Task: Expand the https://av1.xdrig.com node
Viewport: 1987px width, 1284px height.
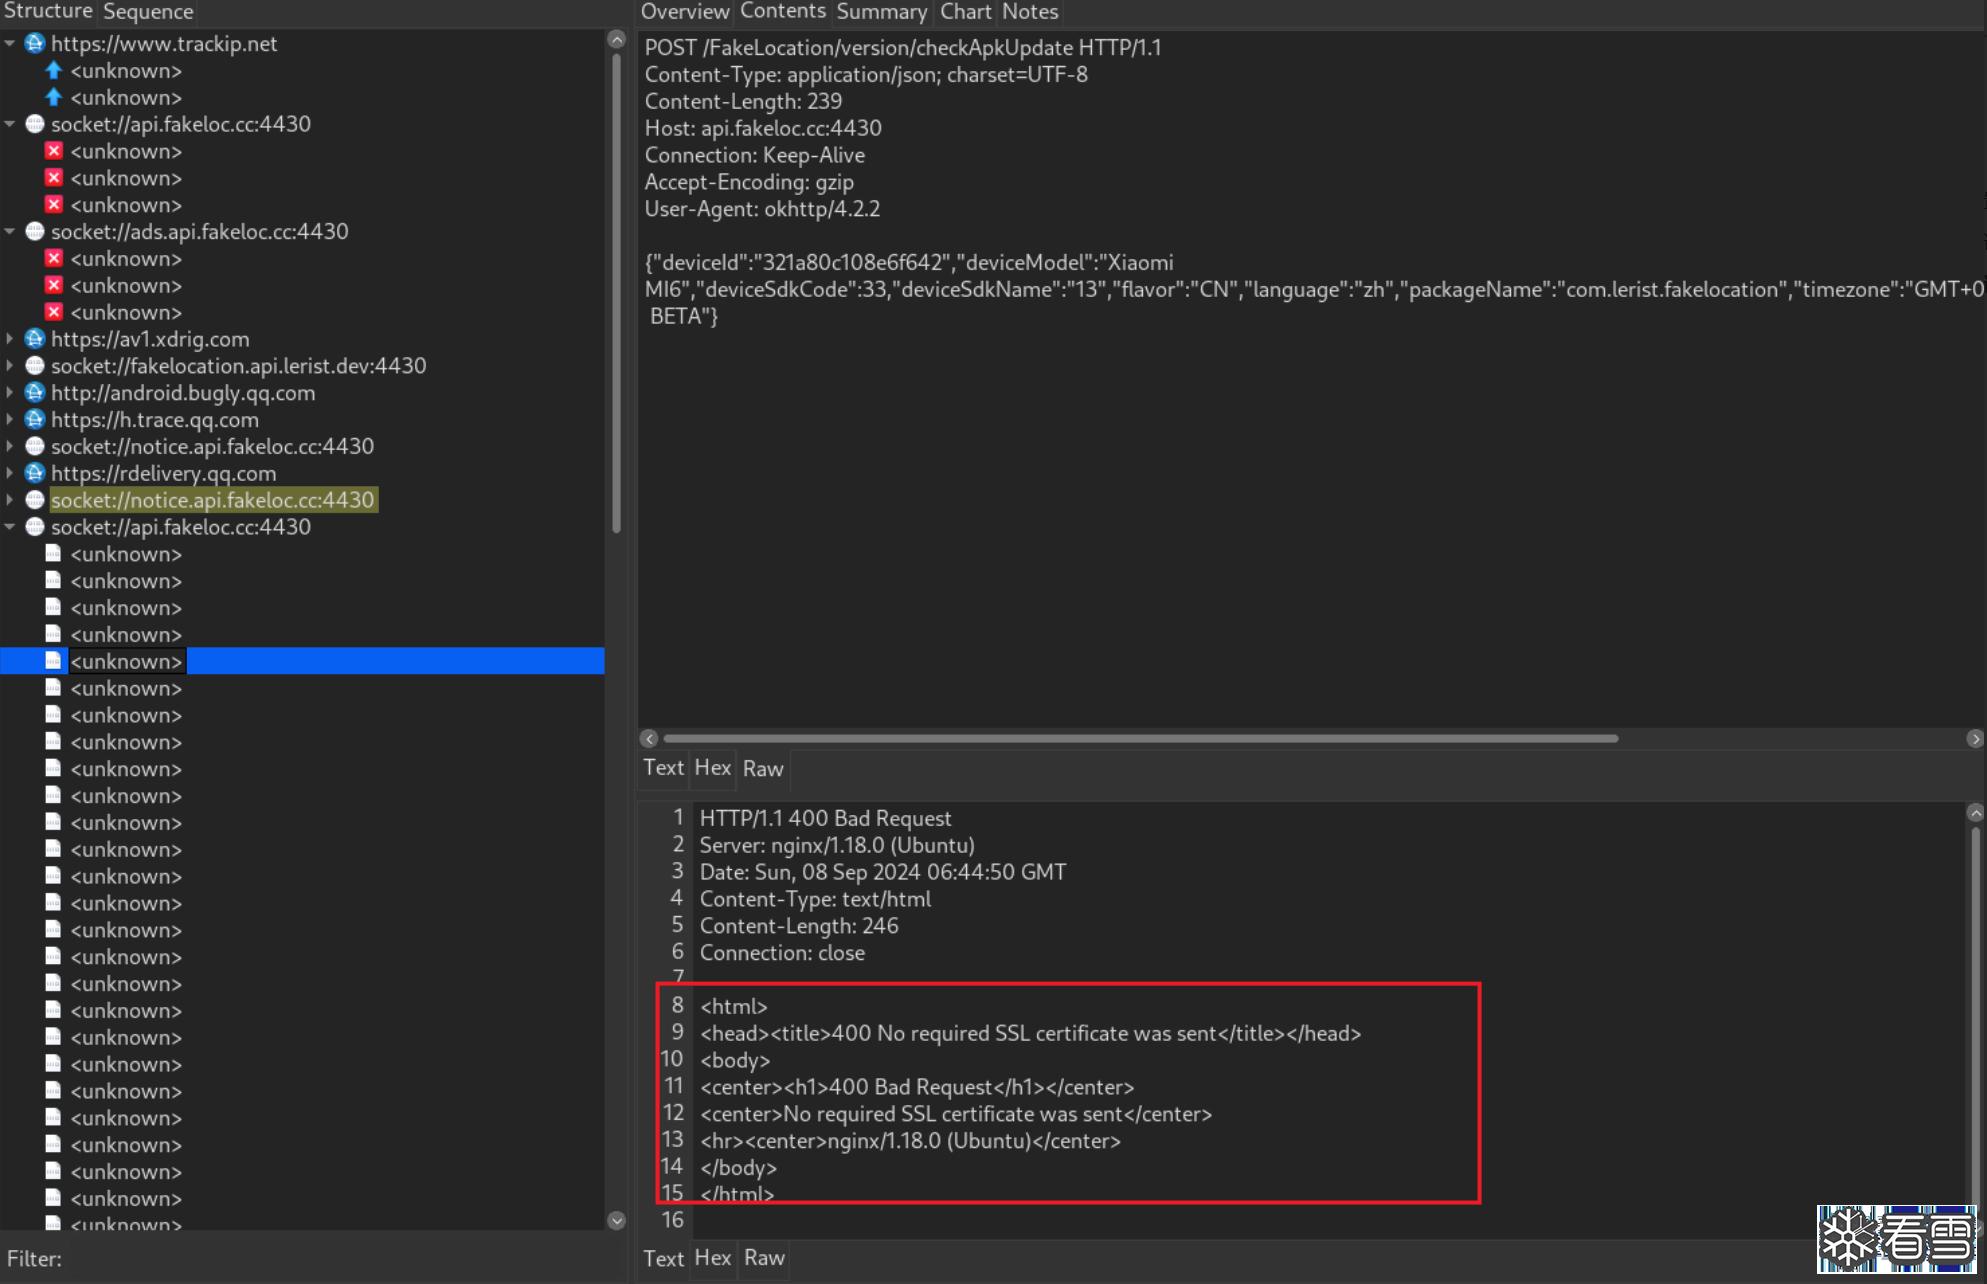Action: 10,339
